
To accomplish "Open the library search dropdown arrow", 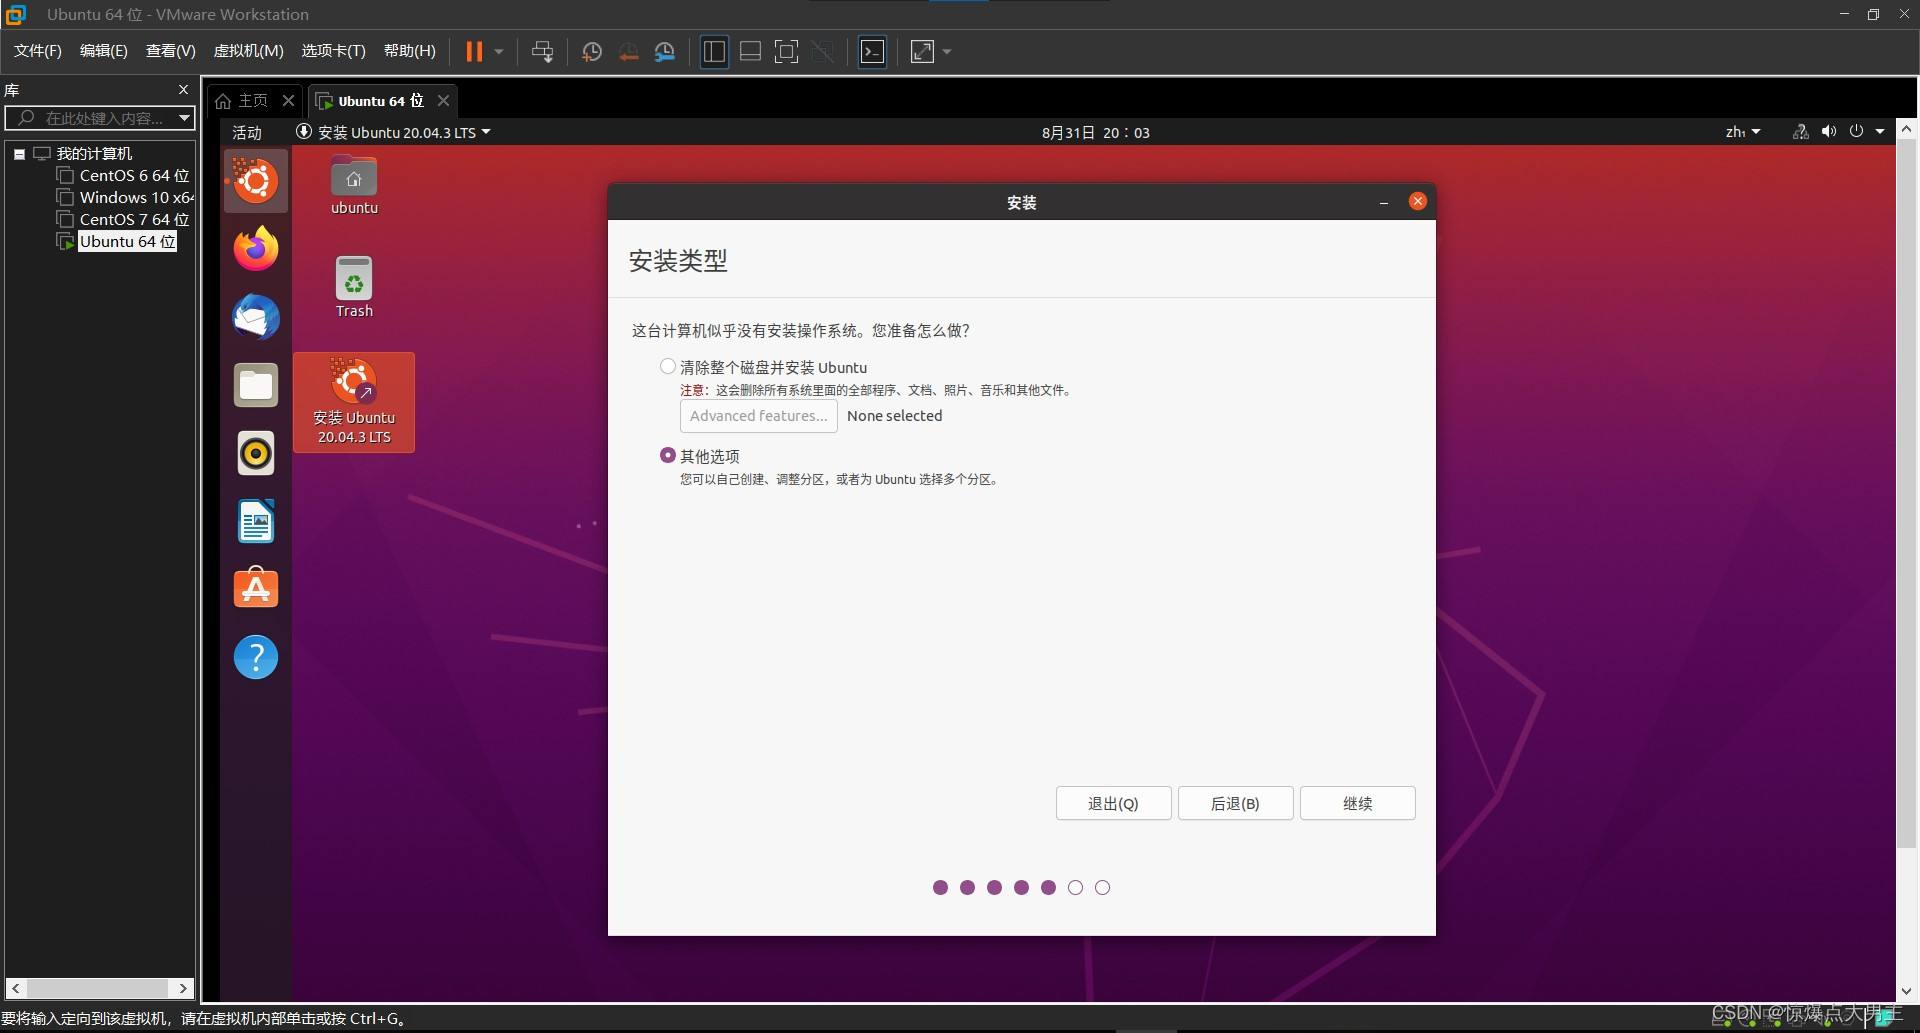I will click(184, 118).
